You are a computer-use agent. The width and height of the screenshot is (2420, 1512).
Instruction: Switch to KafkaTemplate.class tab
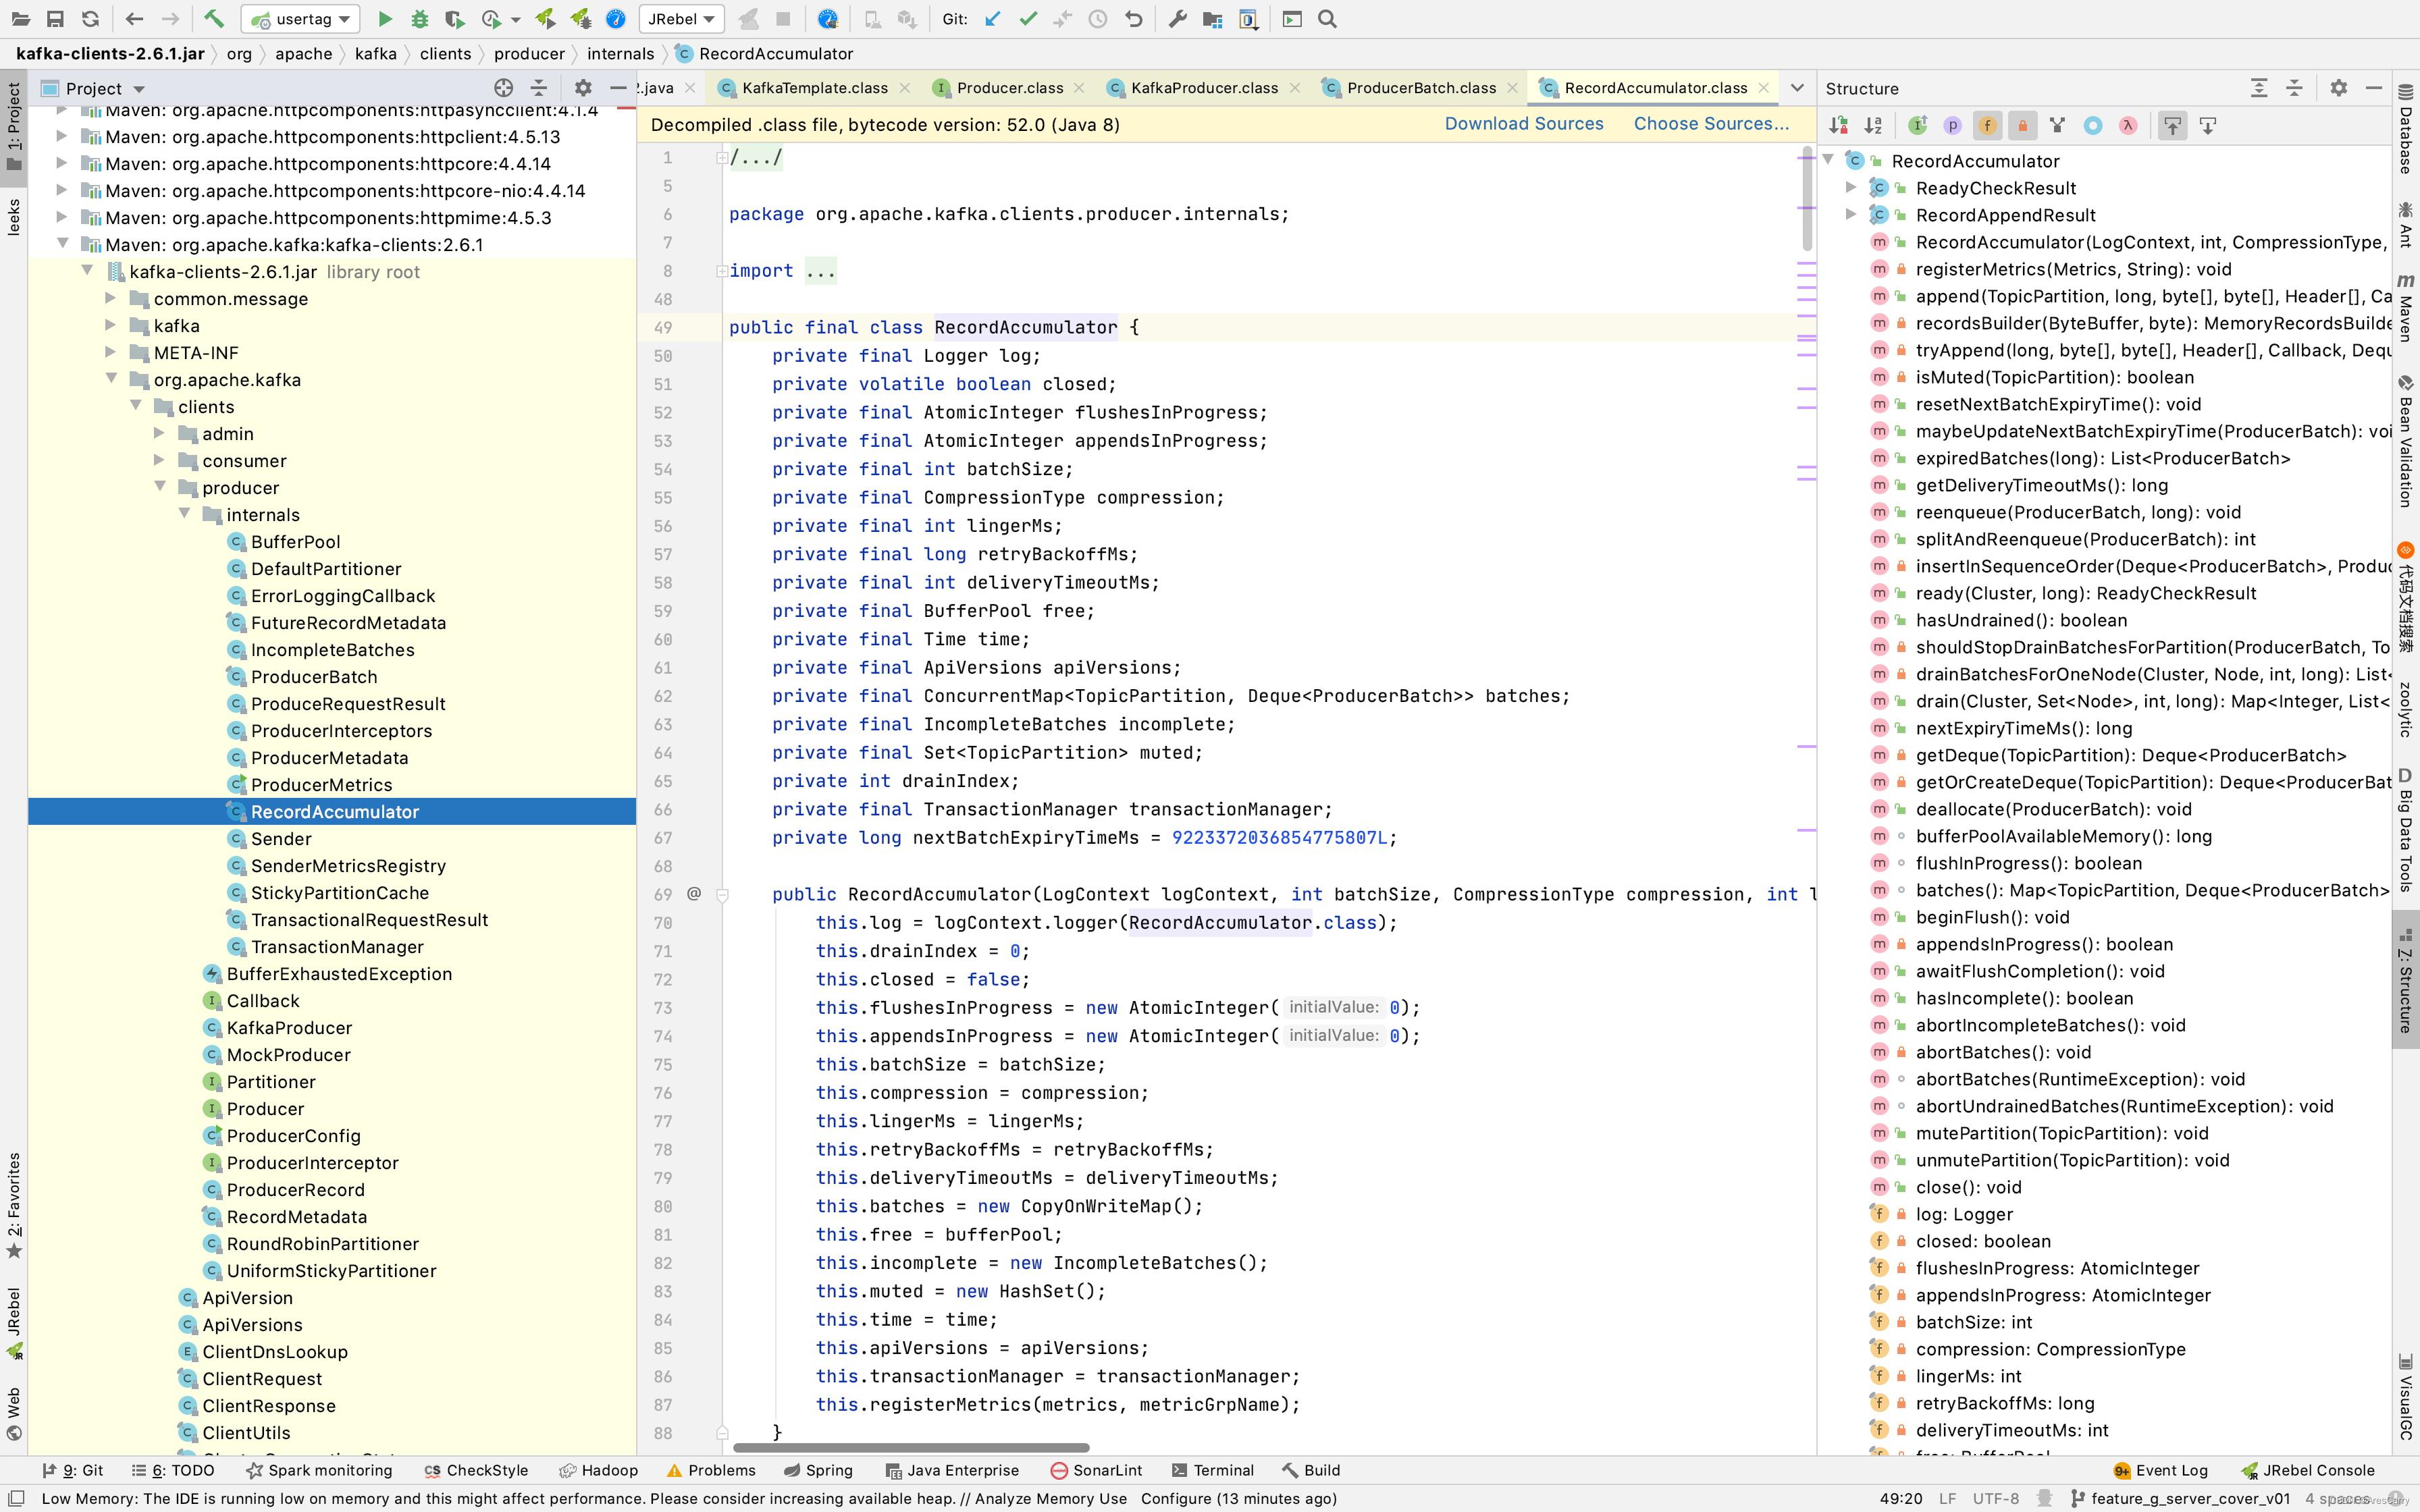814,88
